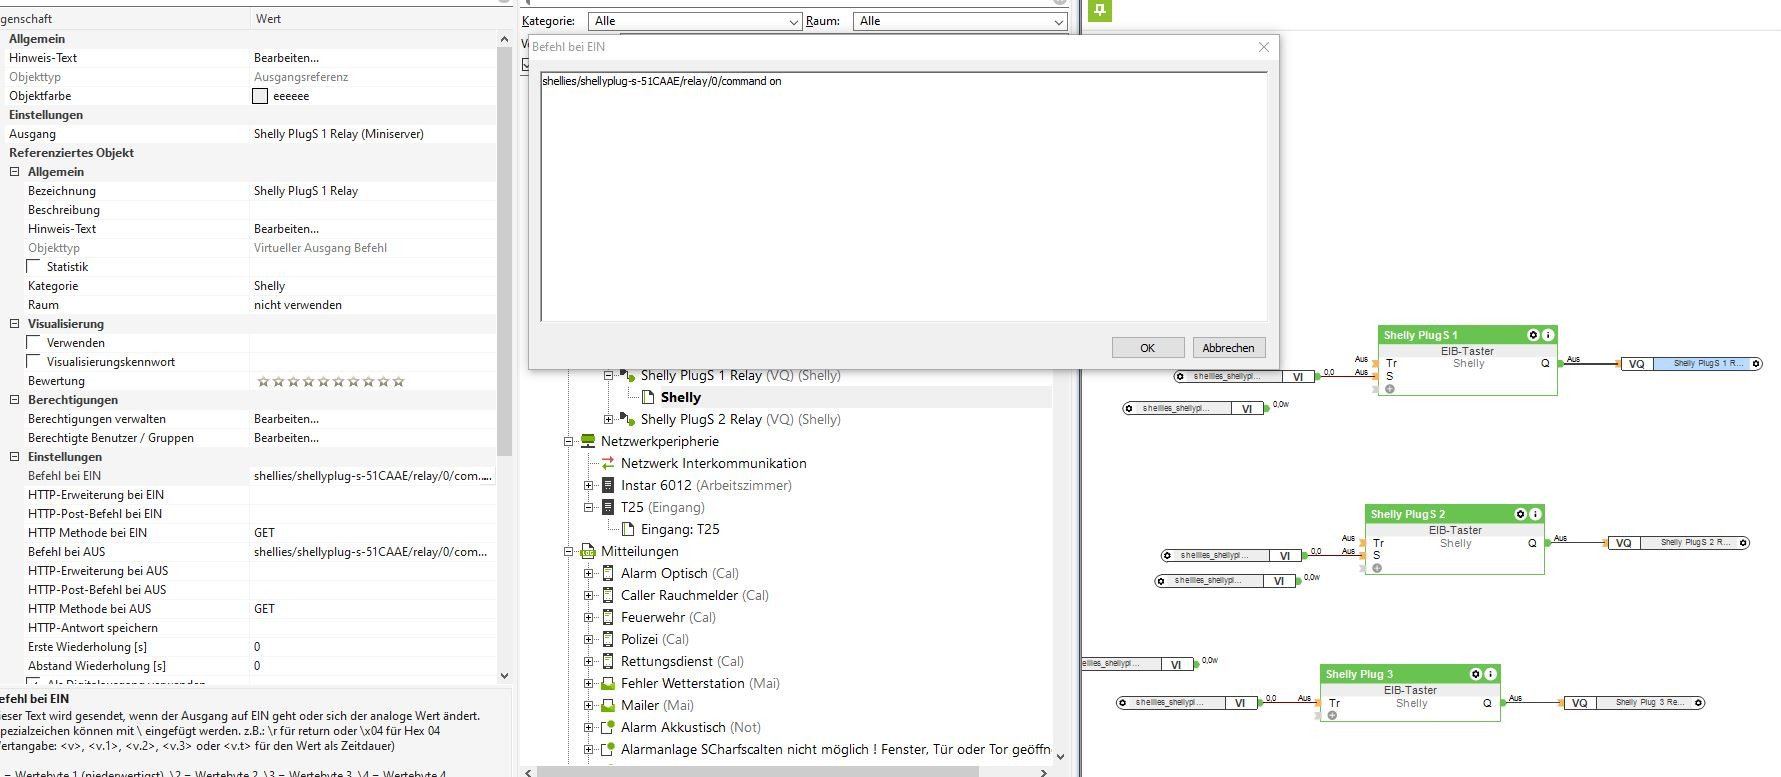
Task: Set Bewertung star rating
Action: tap(331, 381)
